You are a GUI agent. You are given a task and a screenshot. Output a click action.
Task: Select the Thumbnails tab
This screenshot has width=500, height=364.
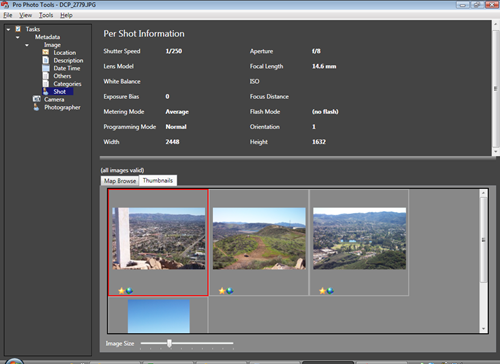tap(158, 180)
